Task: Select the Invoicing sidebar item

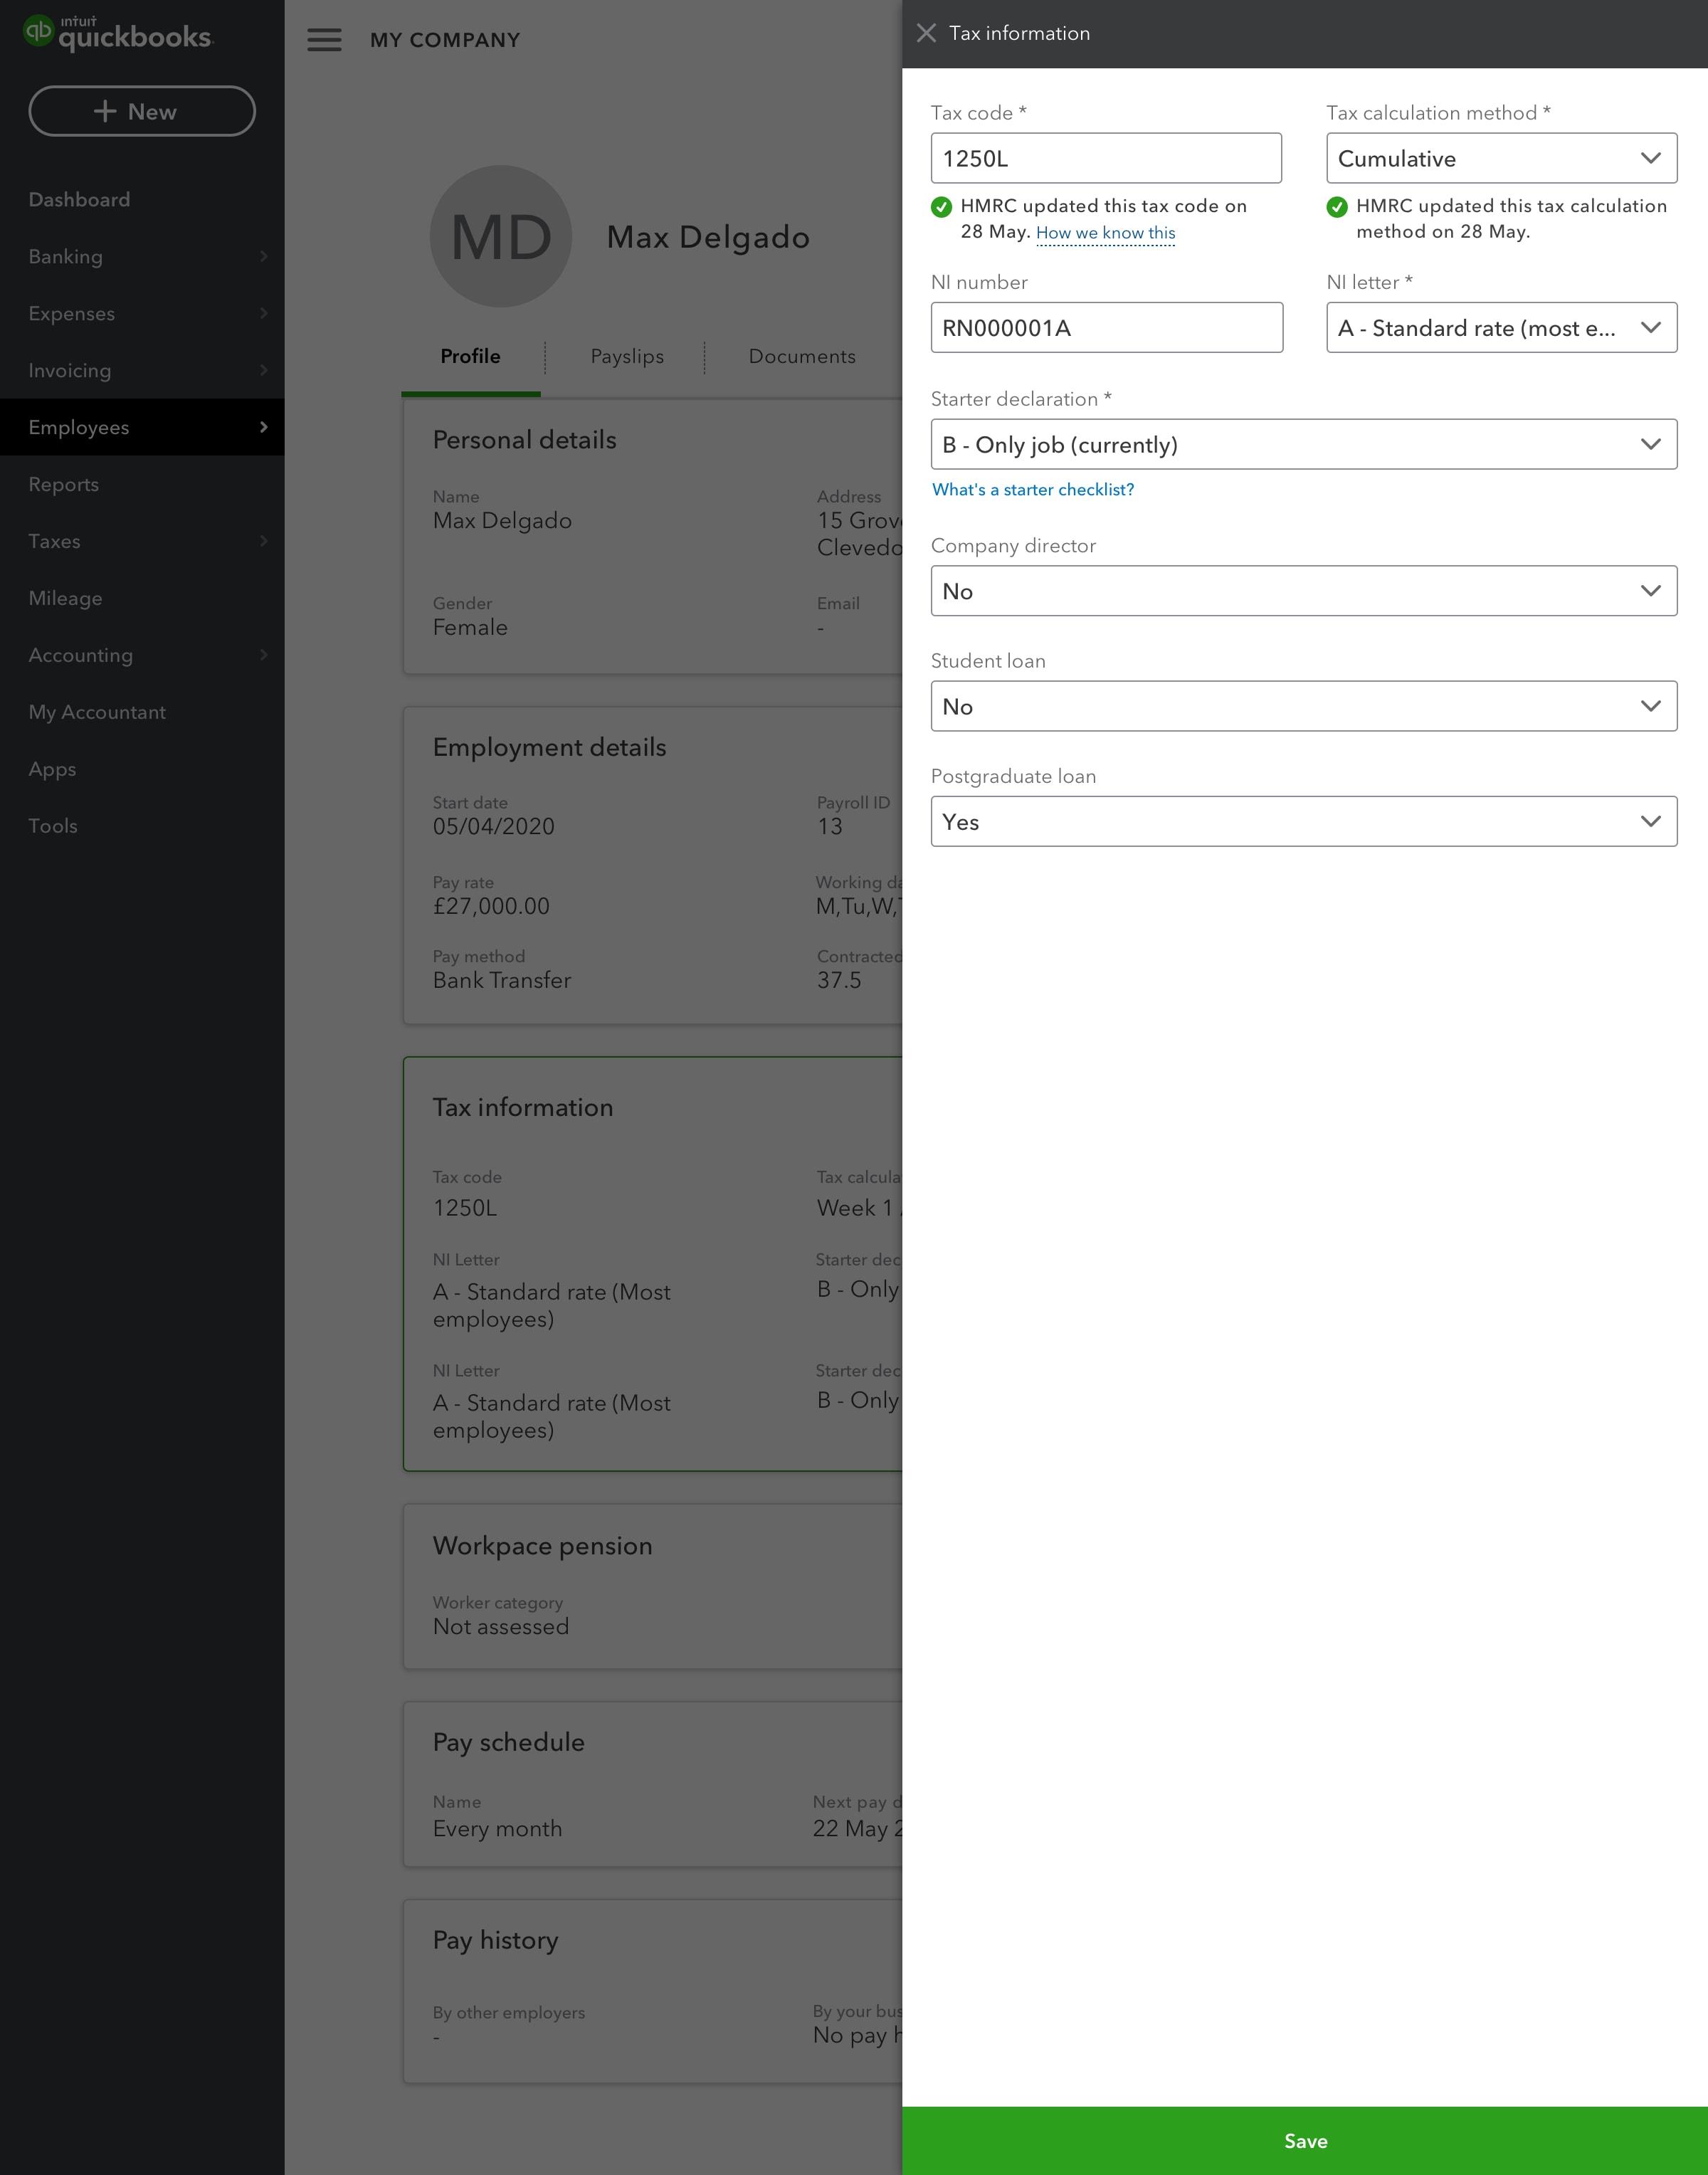Action: pos(142,371)
